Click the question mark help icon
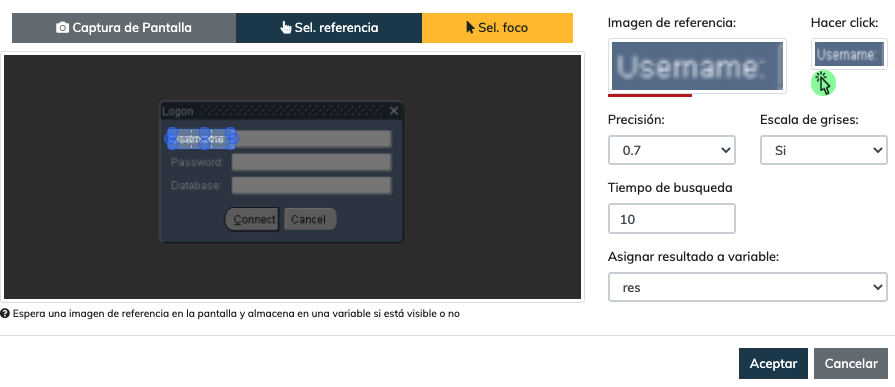 click(5, 313)
